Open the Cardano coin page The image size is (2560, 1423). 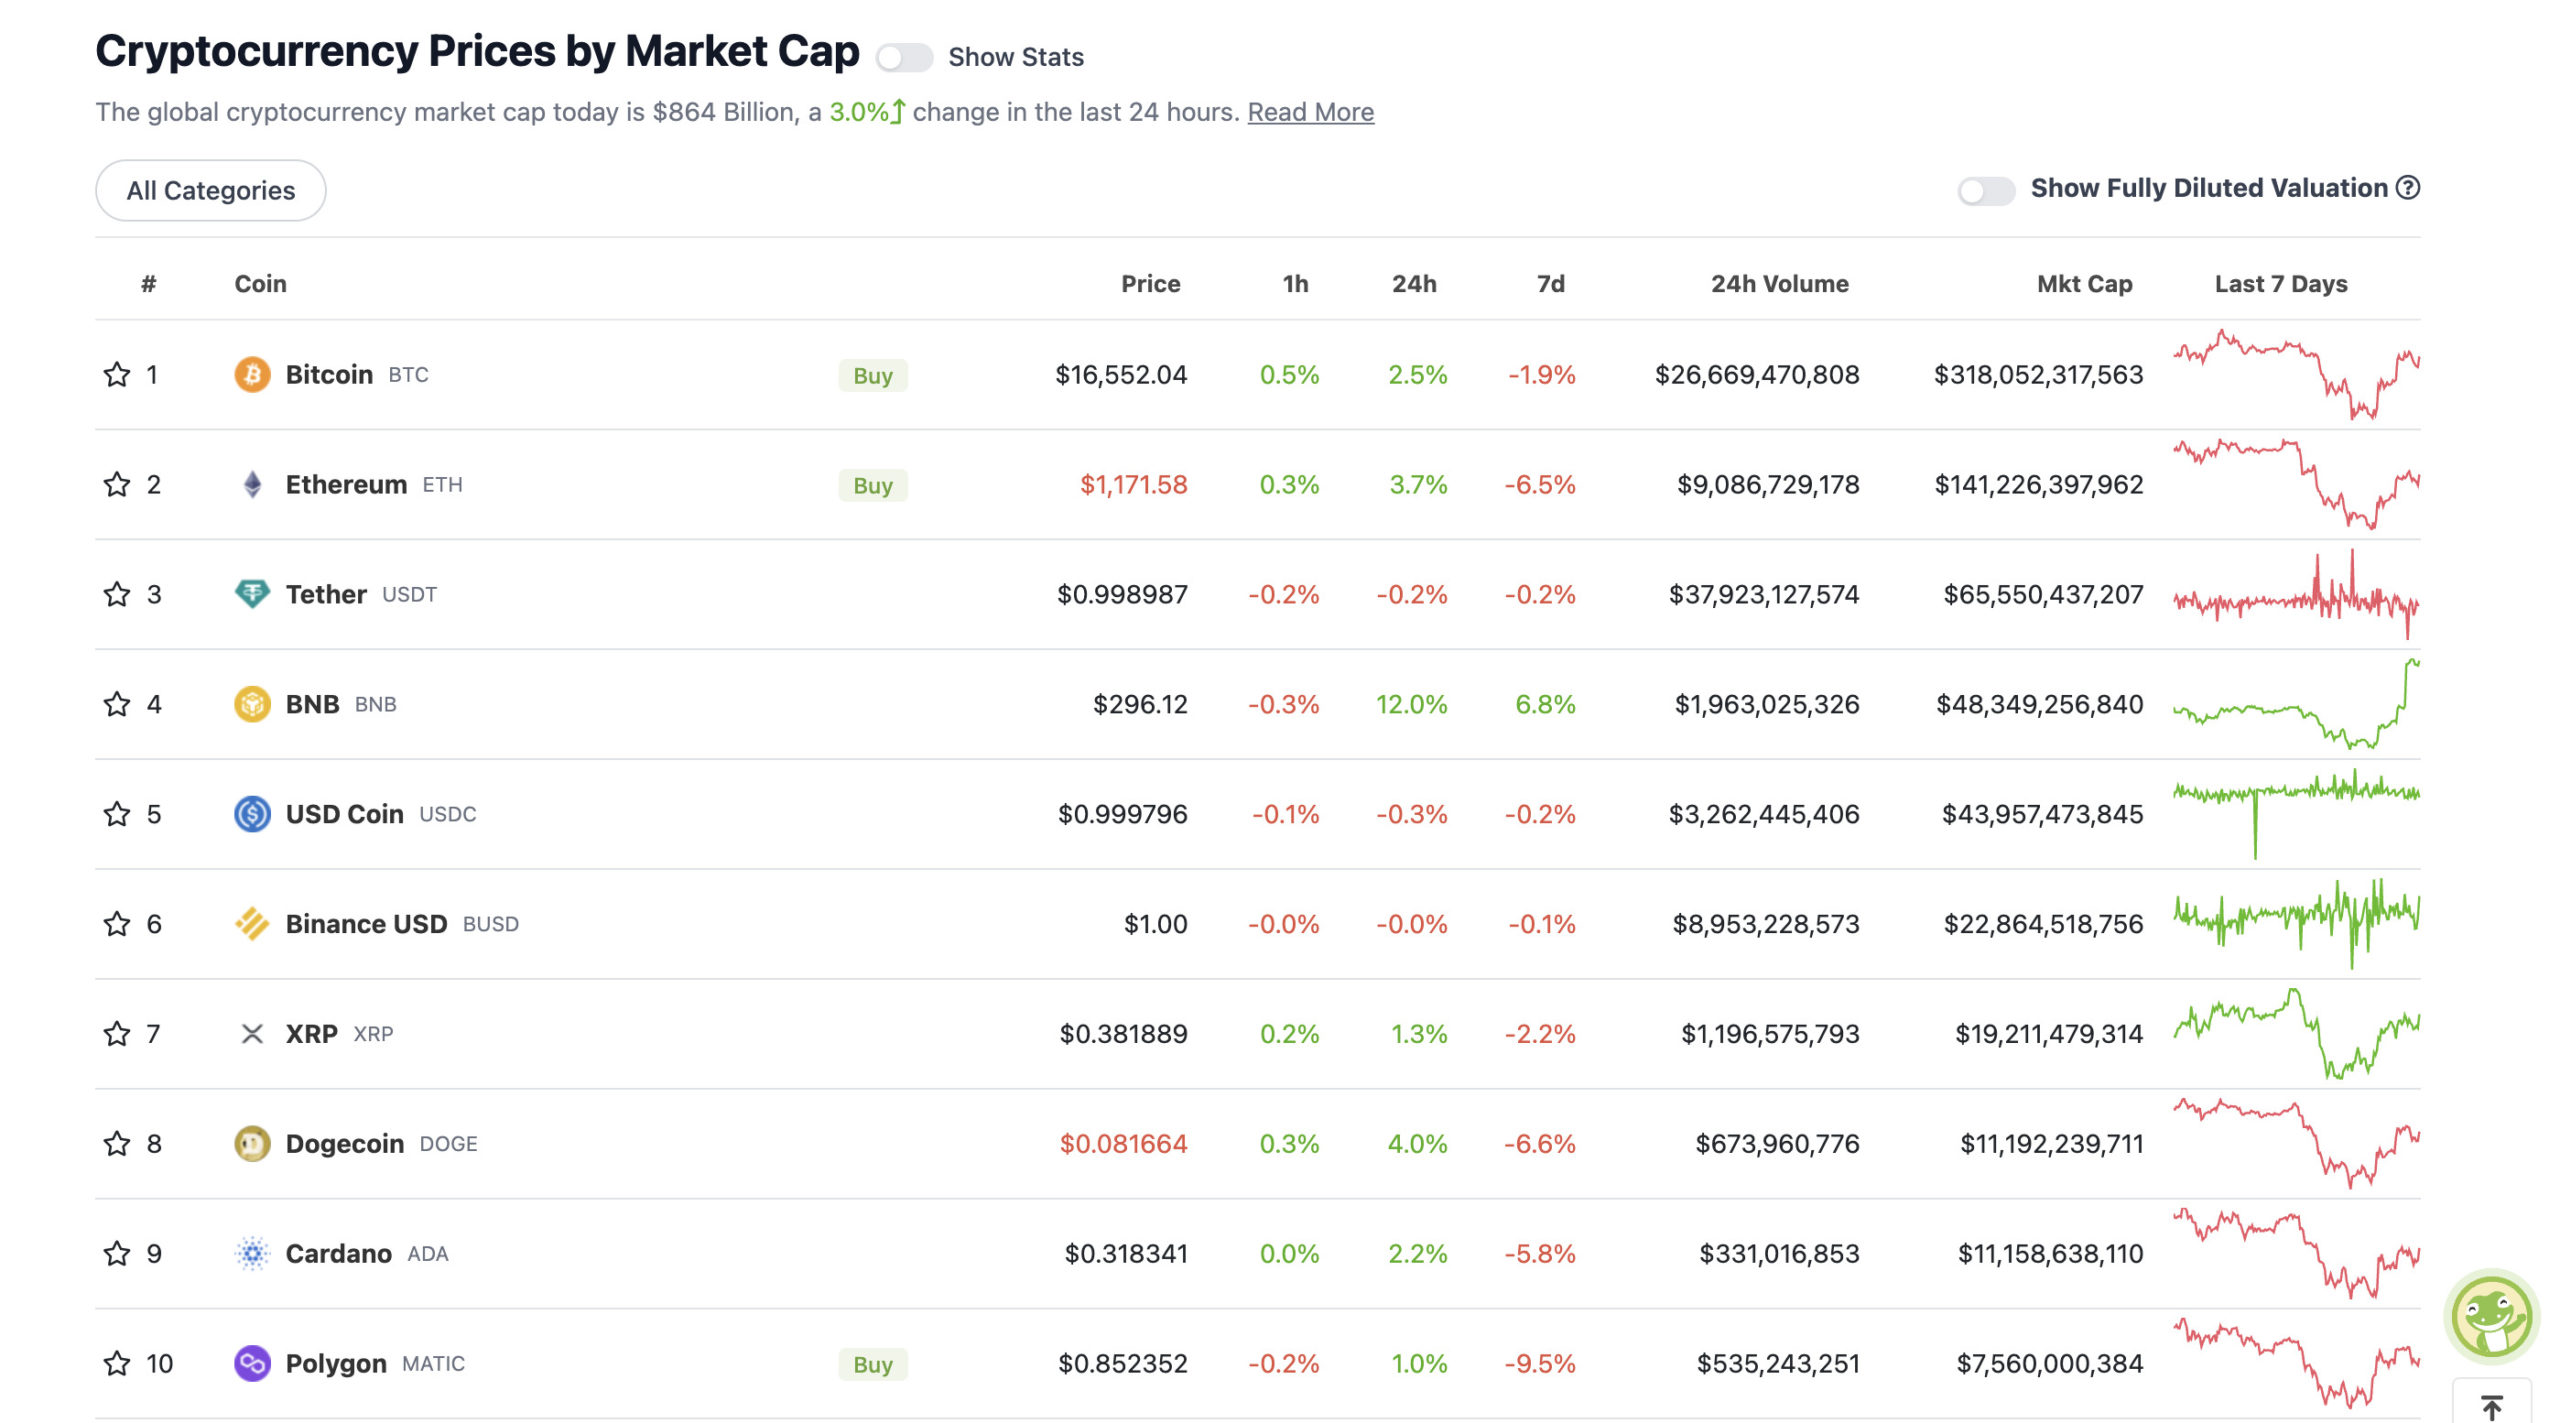[x=338, y=1254]
